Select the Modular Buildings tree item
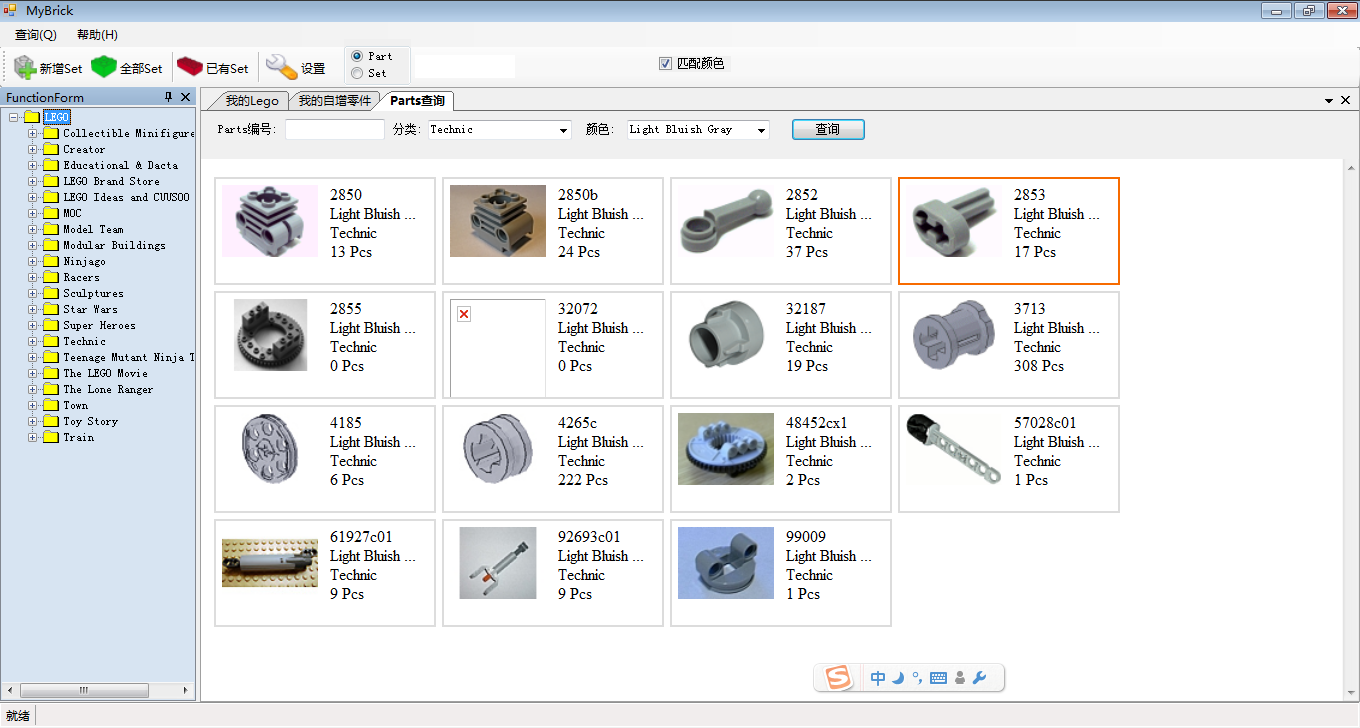Screen dimensions: 1360x728 tap(115, 245)
